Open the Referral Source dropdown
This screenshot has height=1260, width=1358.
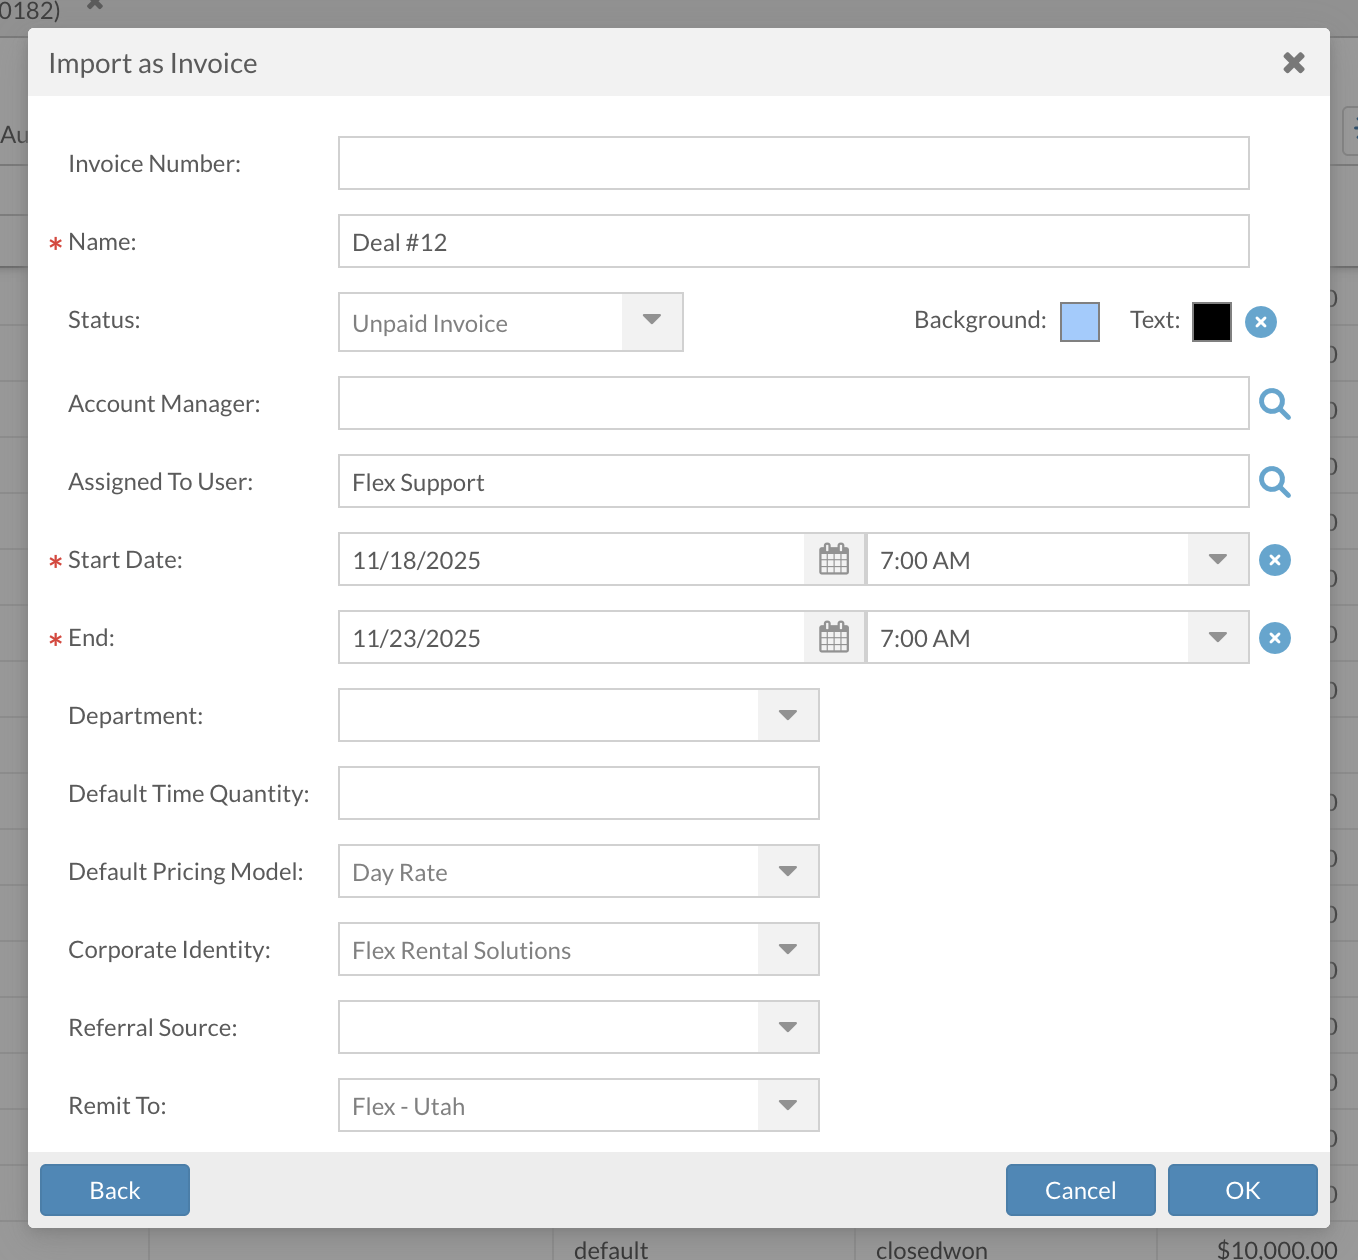[x=787, y=1028]
